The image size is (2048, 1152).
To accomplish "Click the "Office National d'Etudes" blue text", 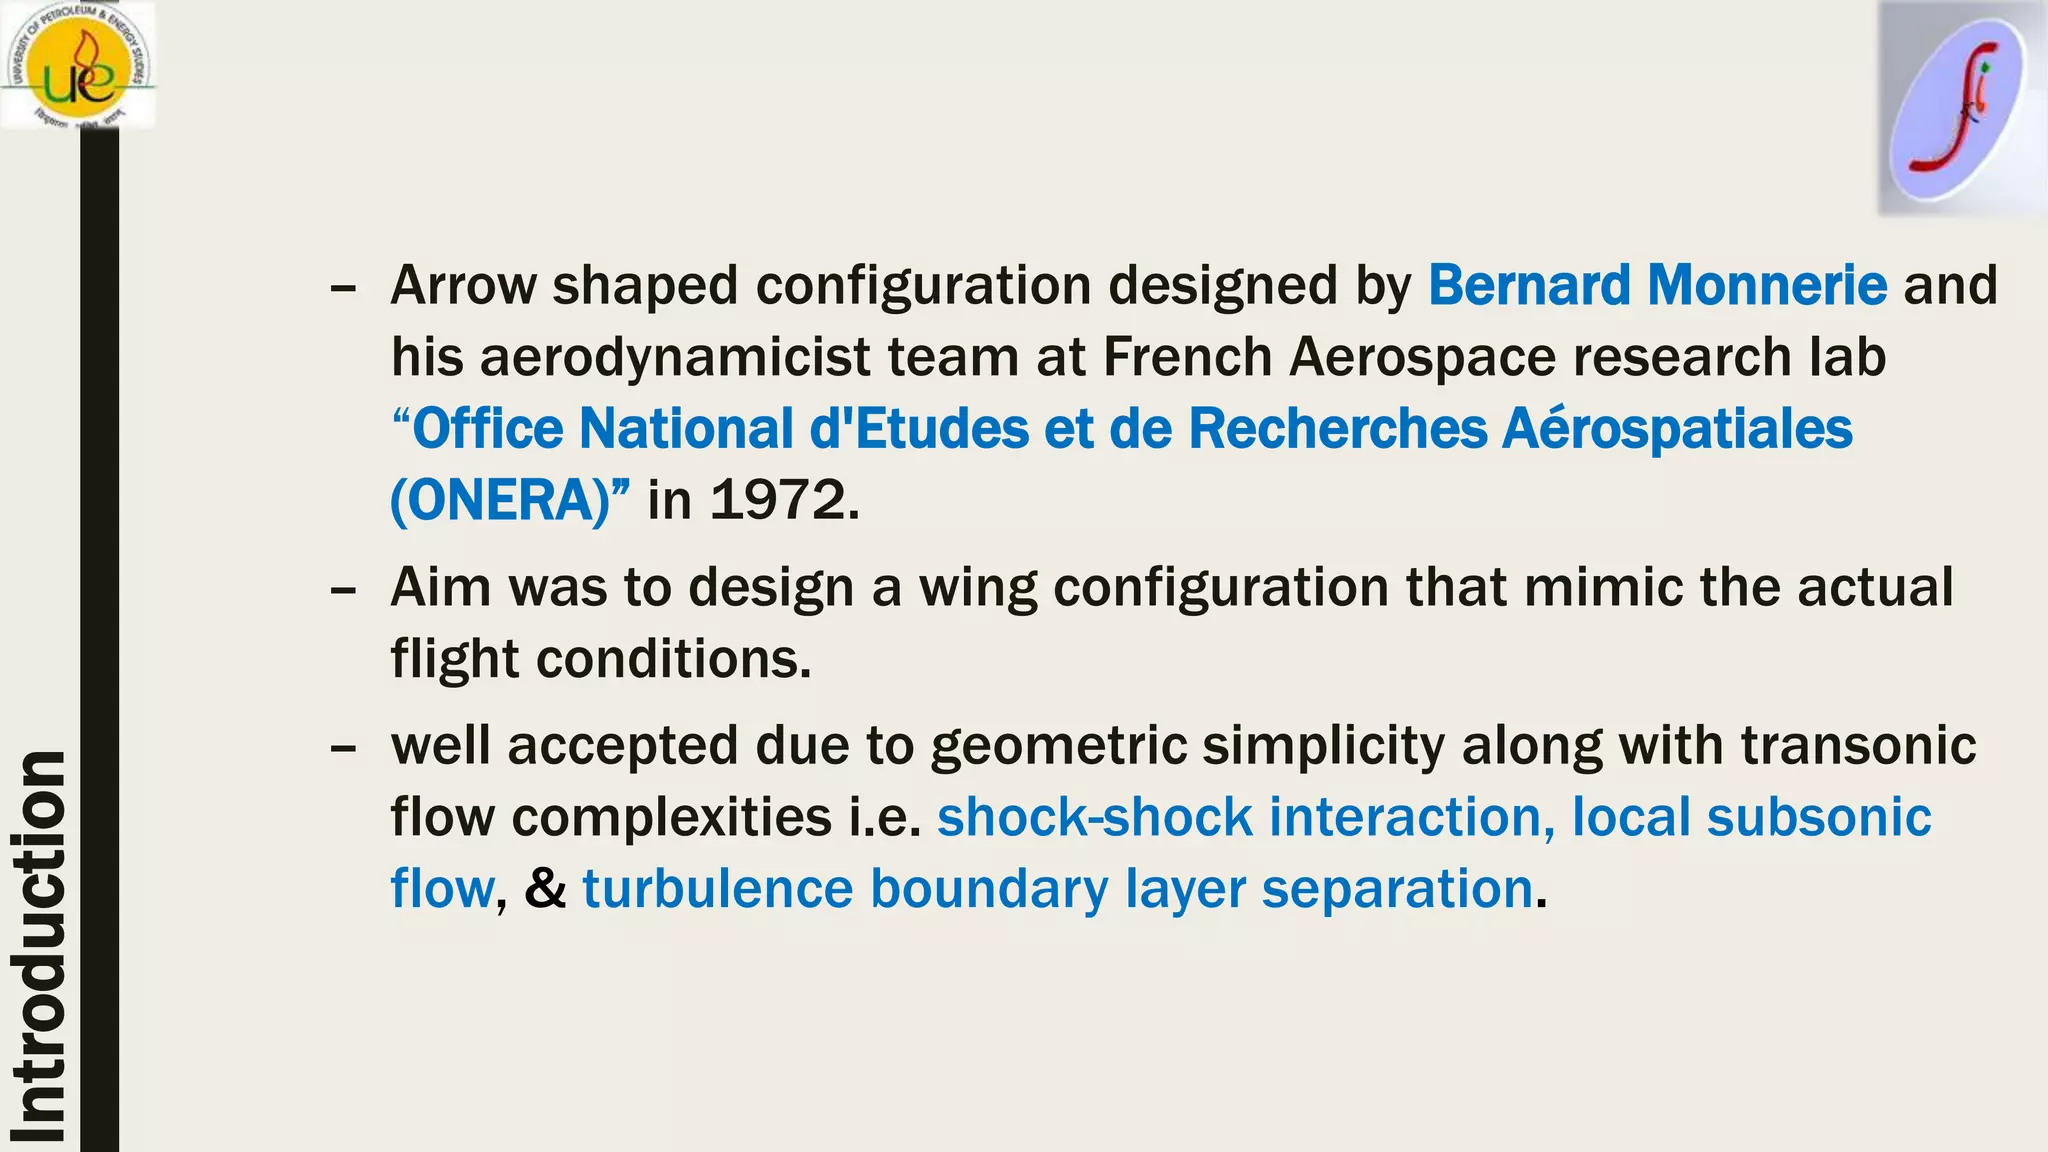I will coord(709,429).
